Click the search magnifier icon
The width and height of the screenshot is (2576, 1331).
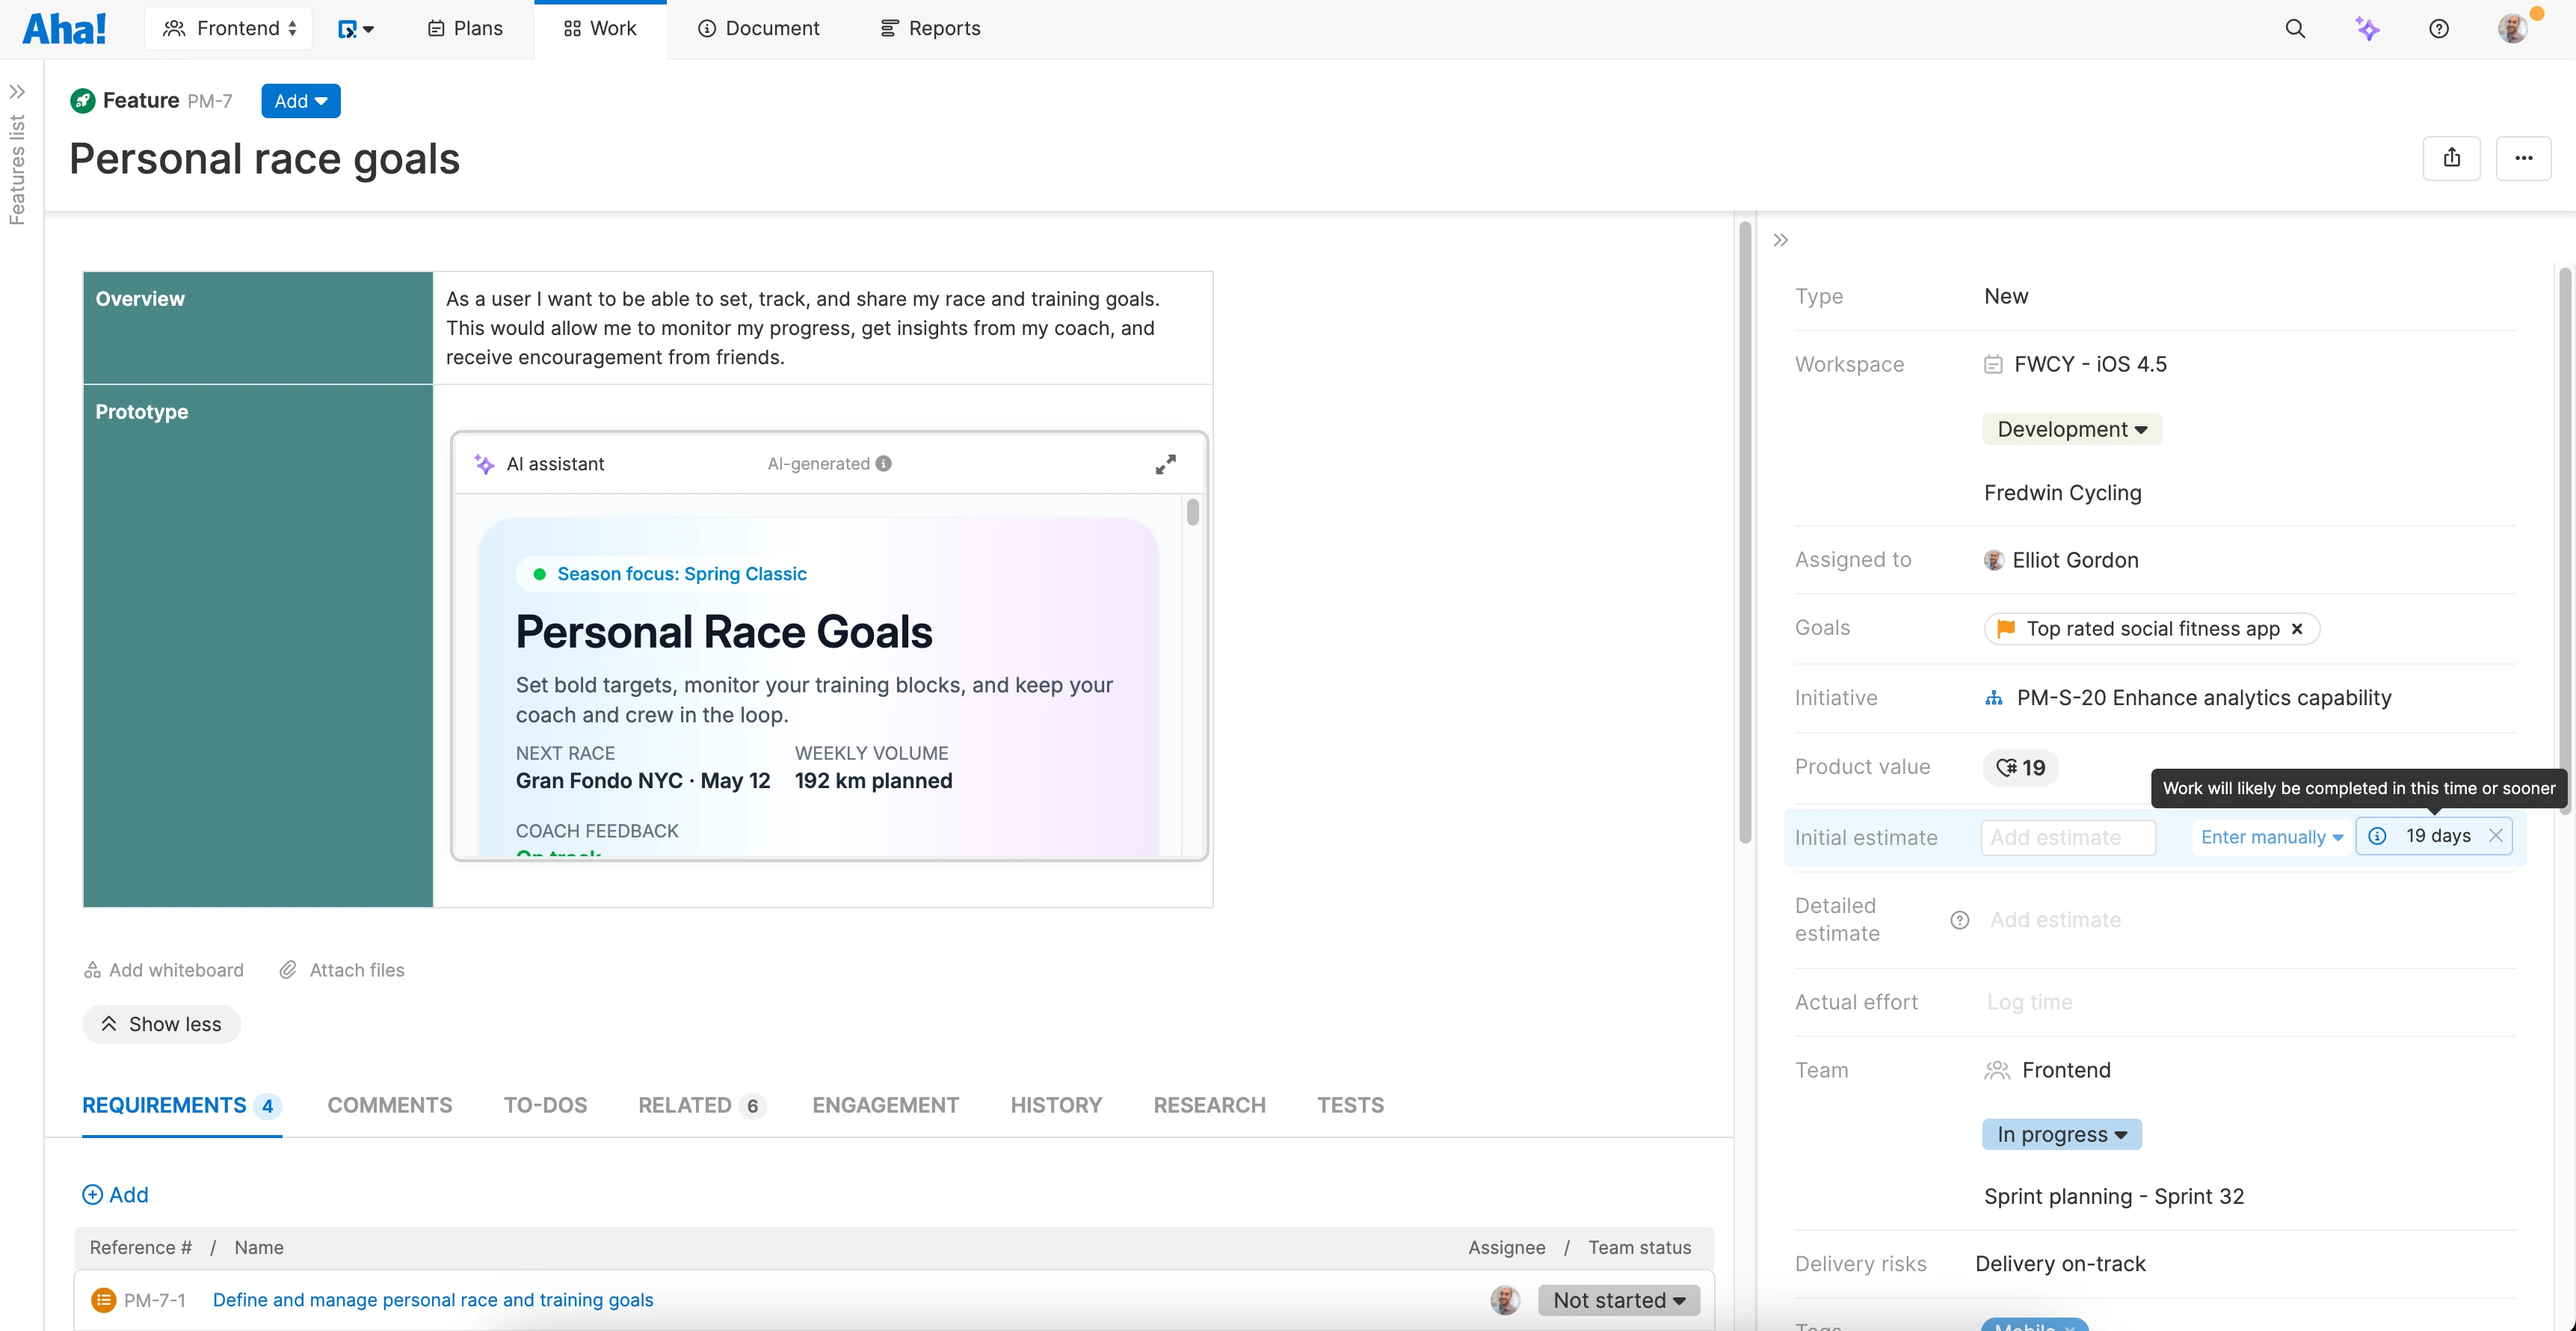(2295, 29)
